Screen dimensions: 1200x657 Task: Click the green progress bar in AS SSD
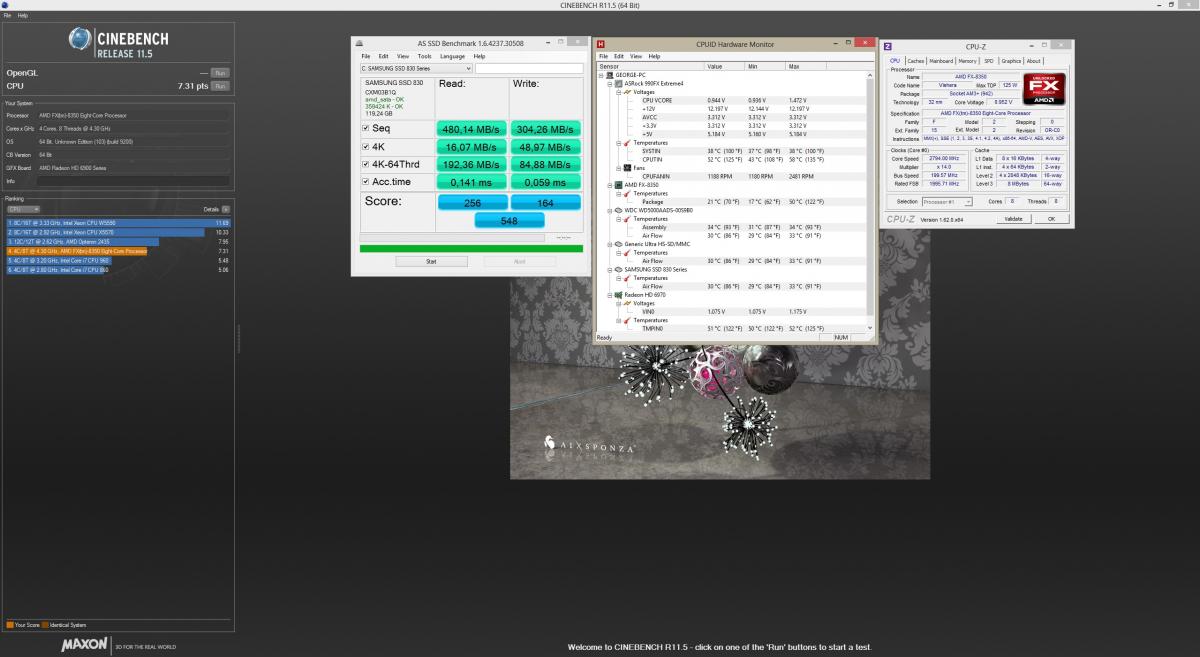coord(470,248)
